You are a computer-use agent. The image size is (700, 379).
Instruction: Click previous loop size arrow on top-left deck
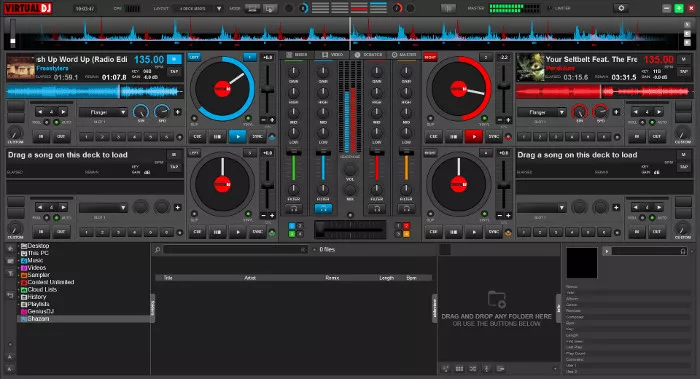click(40, 112)
